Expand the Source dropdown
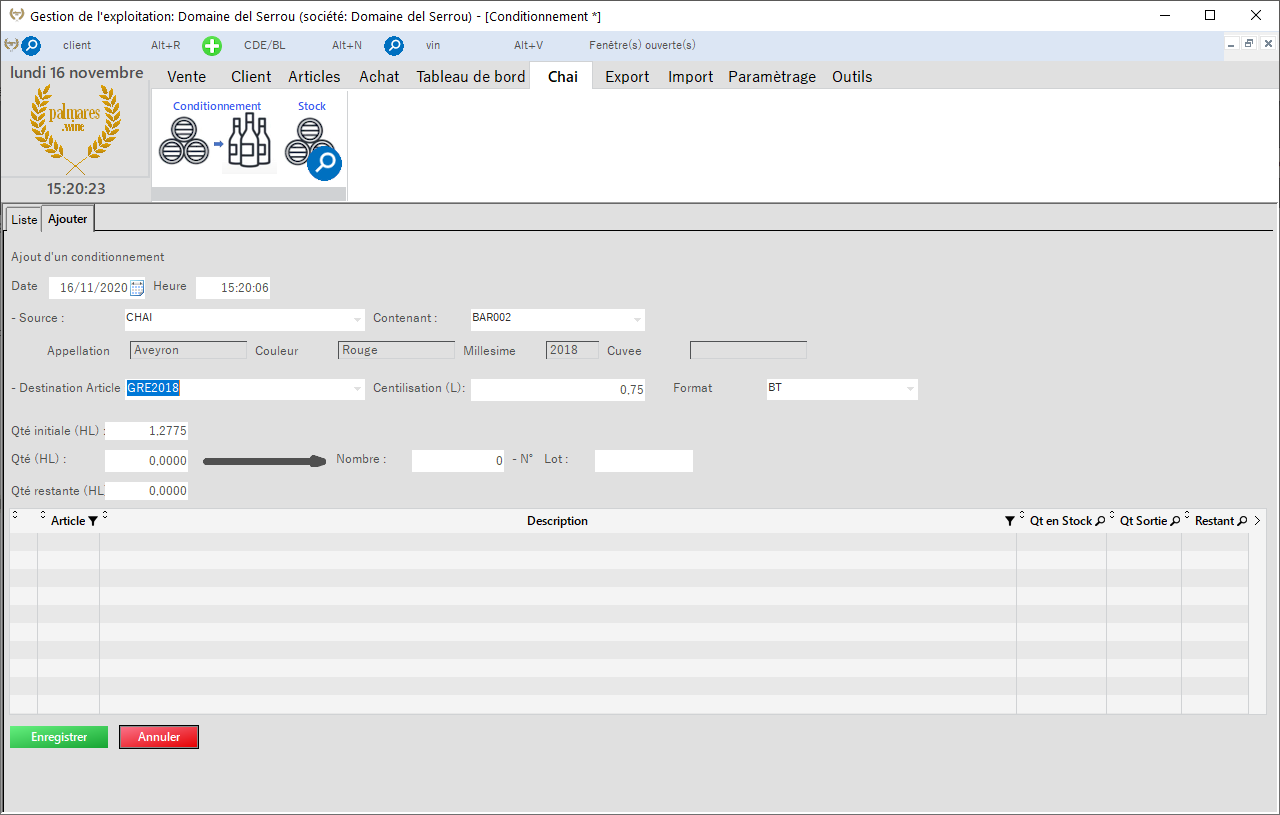This screenshot has width=1280, height=815. (x=358, y=320)
